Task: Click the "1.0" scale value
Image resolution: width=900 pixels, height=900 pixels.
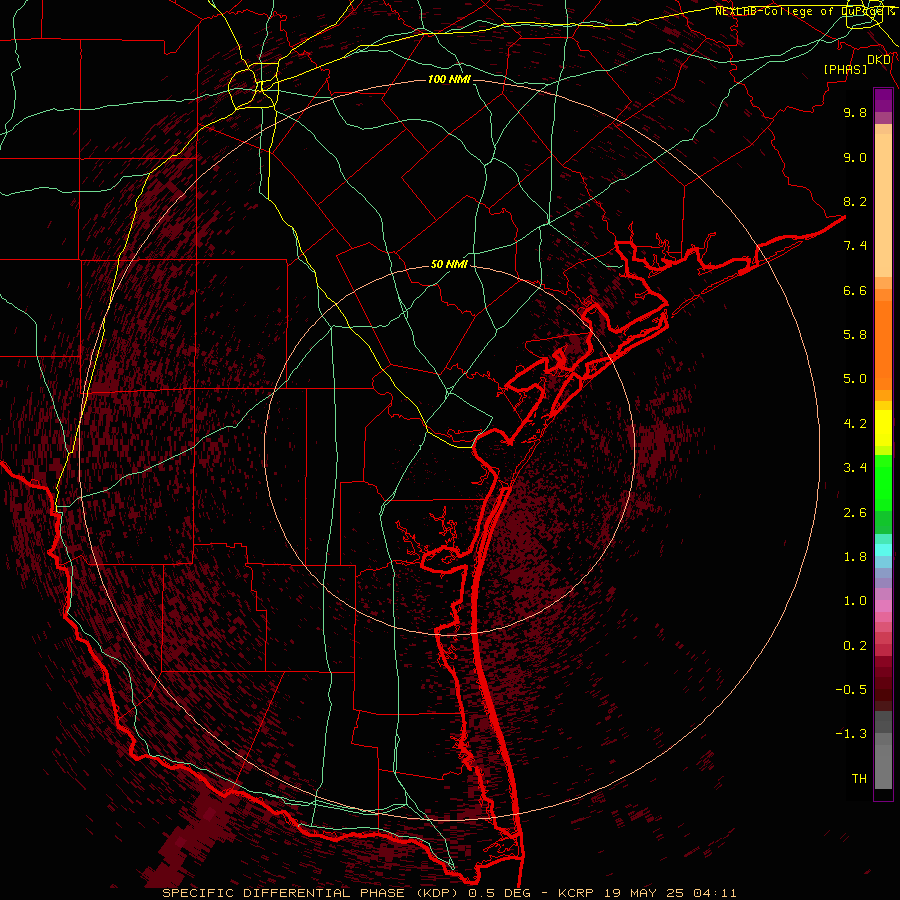Action: click(855, 601)
